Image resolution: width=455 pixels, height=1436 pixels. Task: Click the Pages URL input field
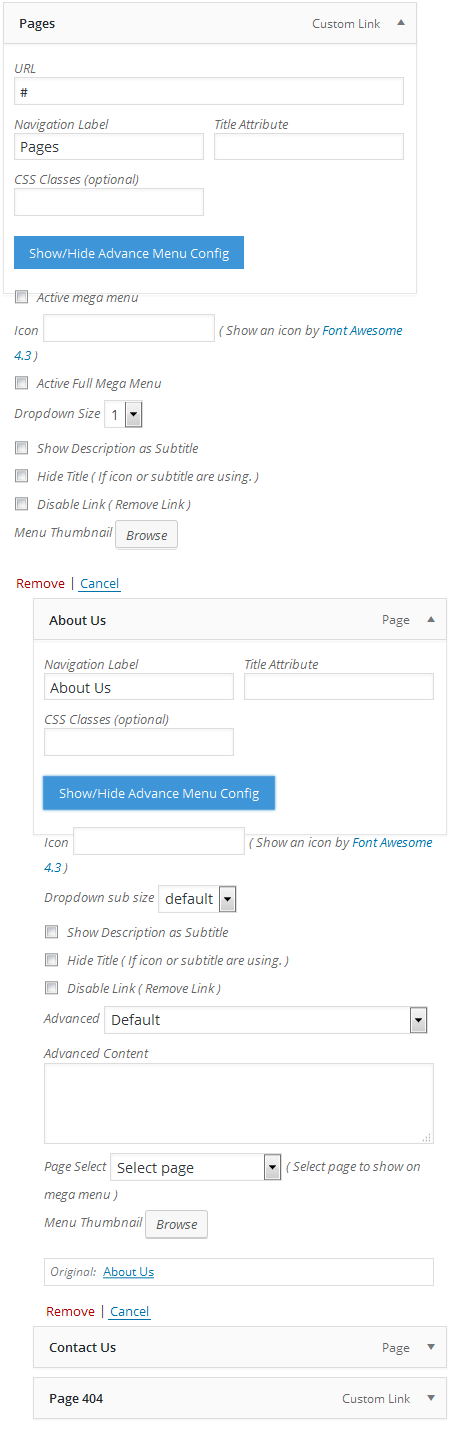(x=209, y=91)
